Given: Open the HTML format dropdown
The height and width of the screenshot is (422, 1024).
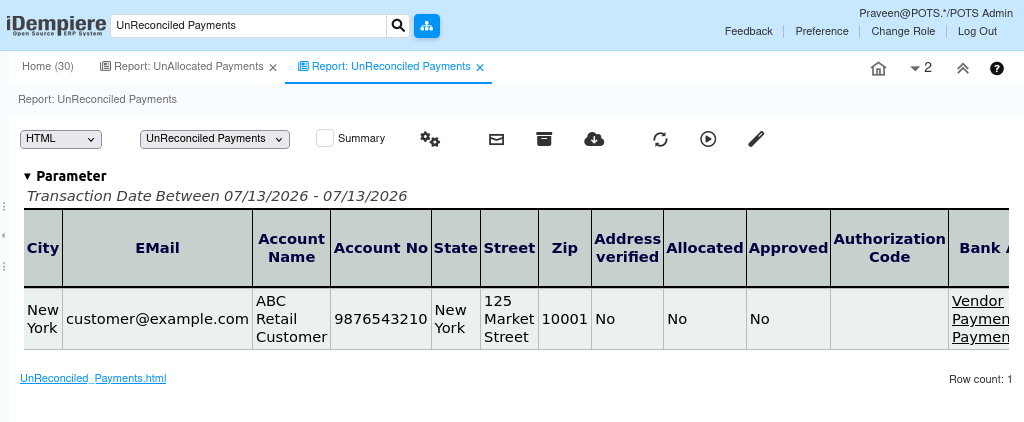Looking at the screenshot, I should [61, 139].
